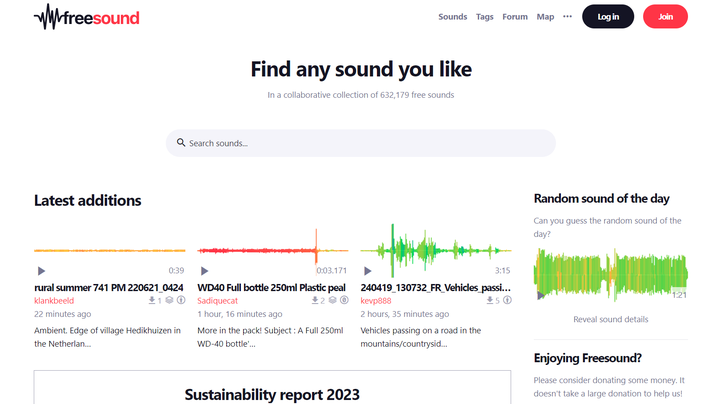This screenshot has width=720, height=404.
Task: Play rural summer 741 PM sound
Action: tap(41, 271)
